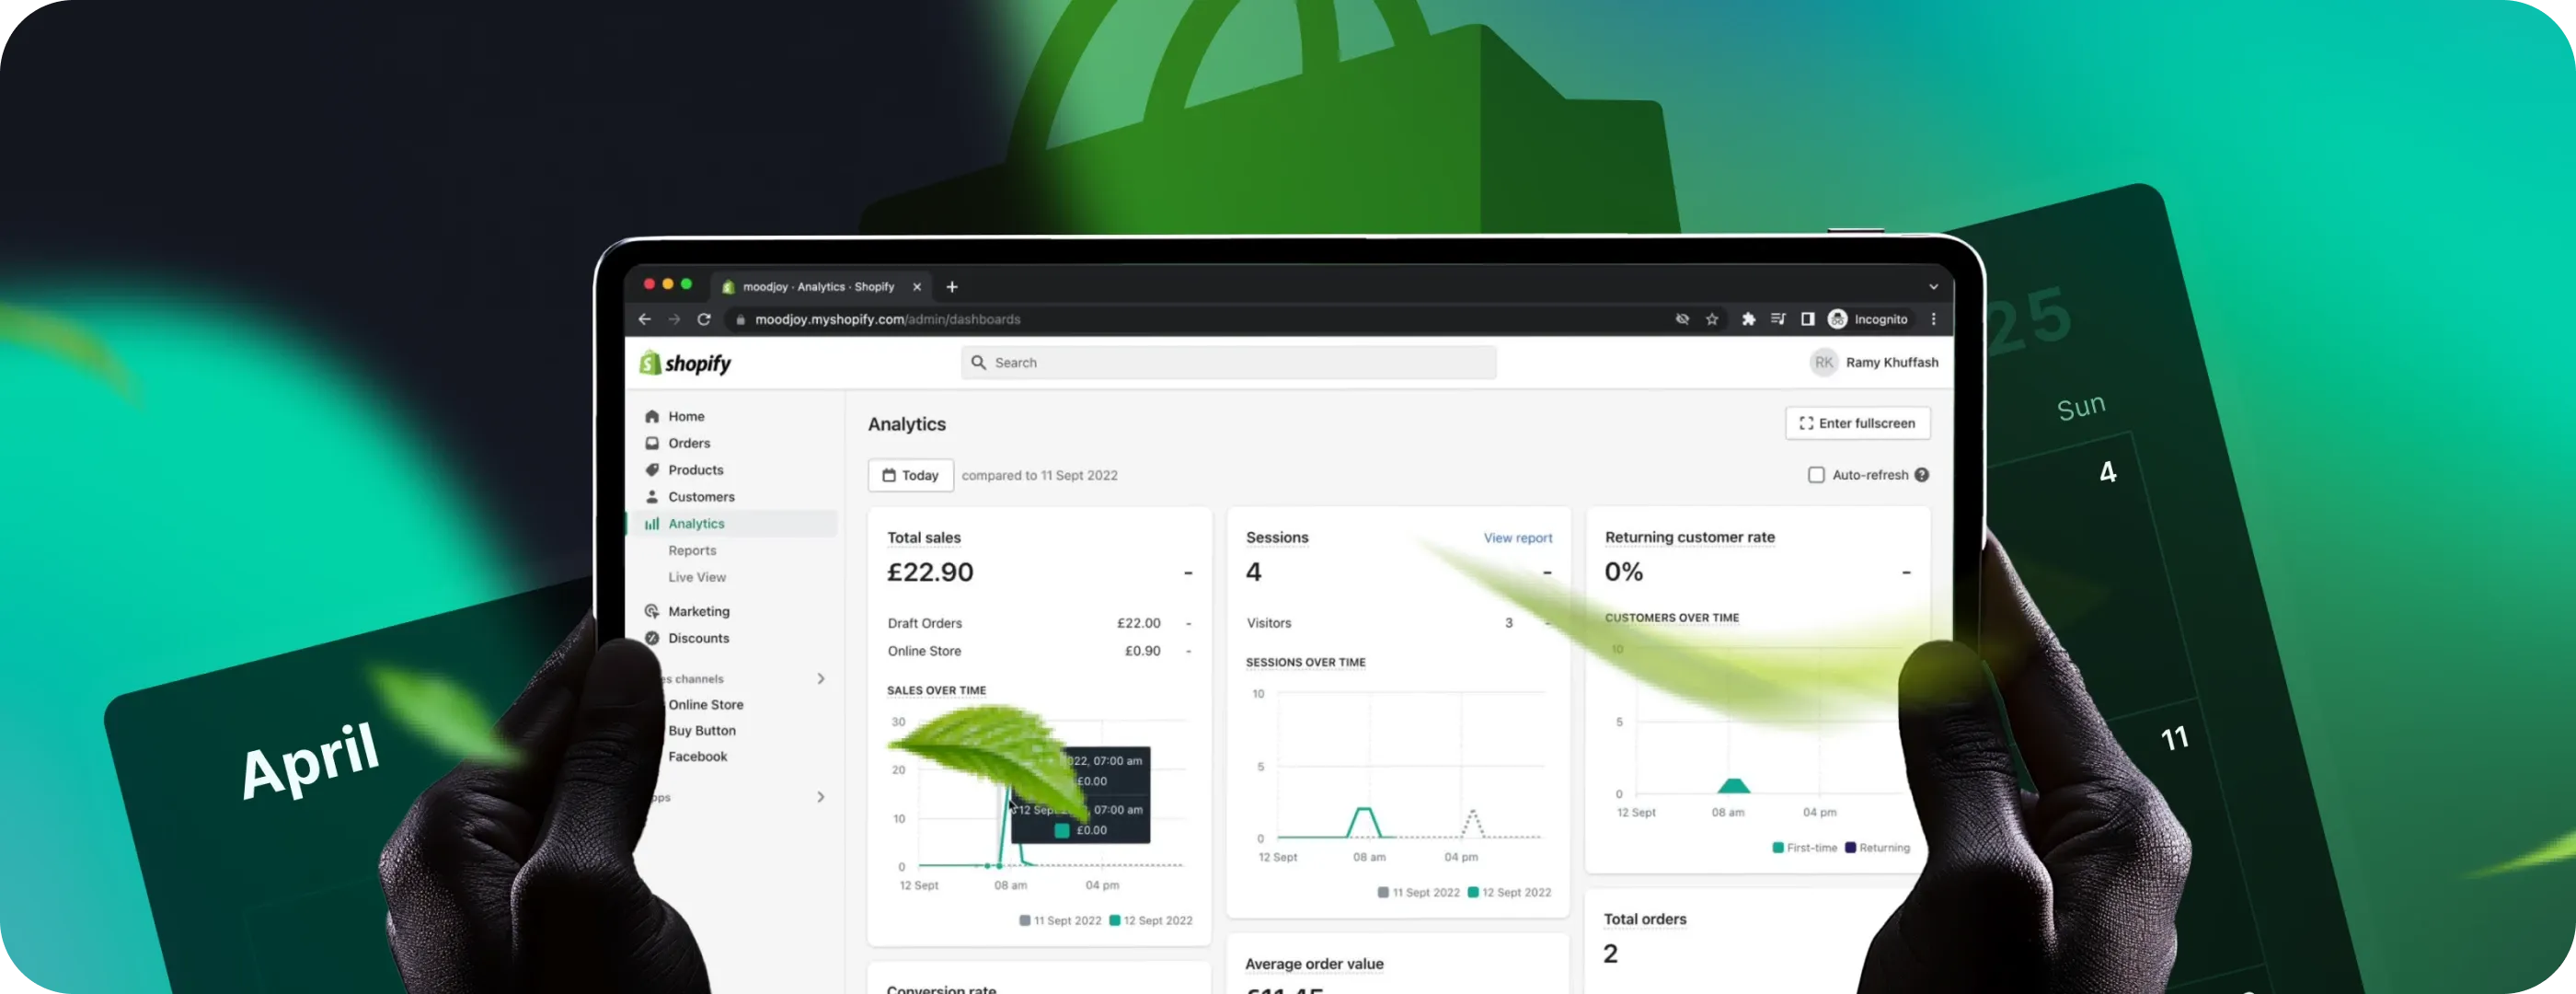Open Average order value report title
2576x994 pixels.
pos(1314,964)
